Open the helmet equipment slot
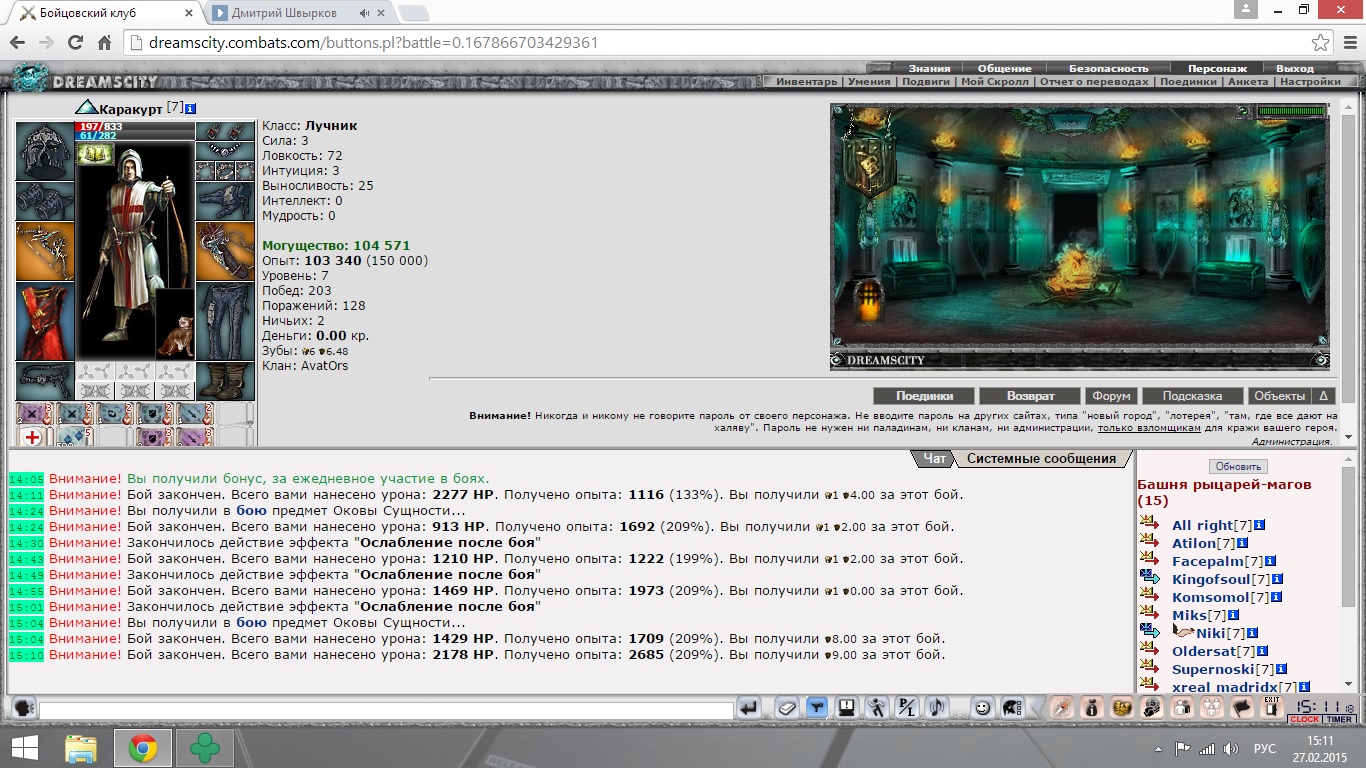Image resolution: width=1366 pixels, height=768 pixels. point(45,151)
